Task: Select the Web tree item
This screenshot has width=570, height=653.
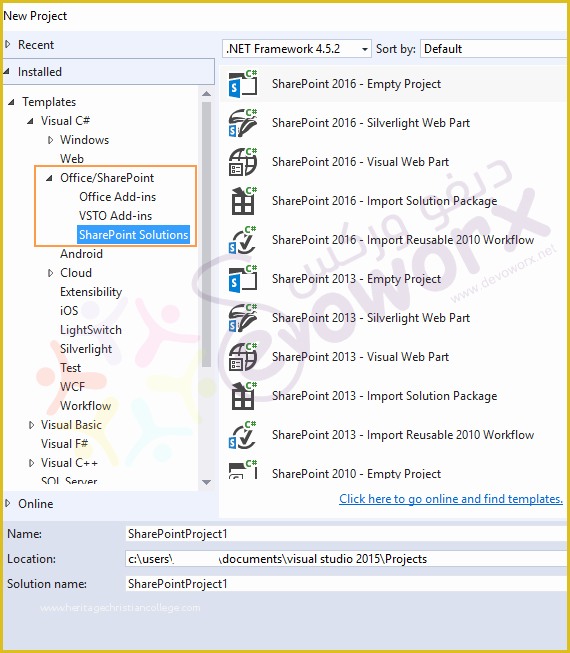Action: click(72, 159)
